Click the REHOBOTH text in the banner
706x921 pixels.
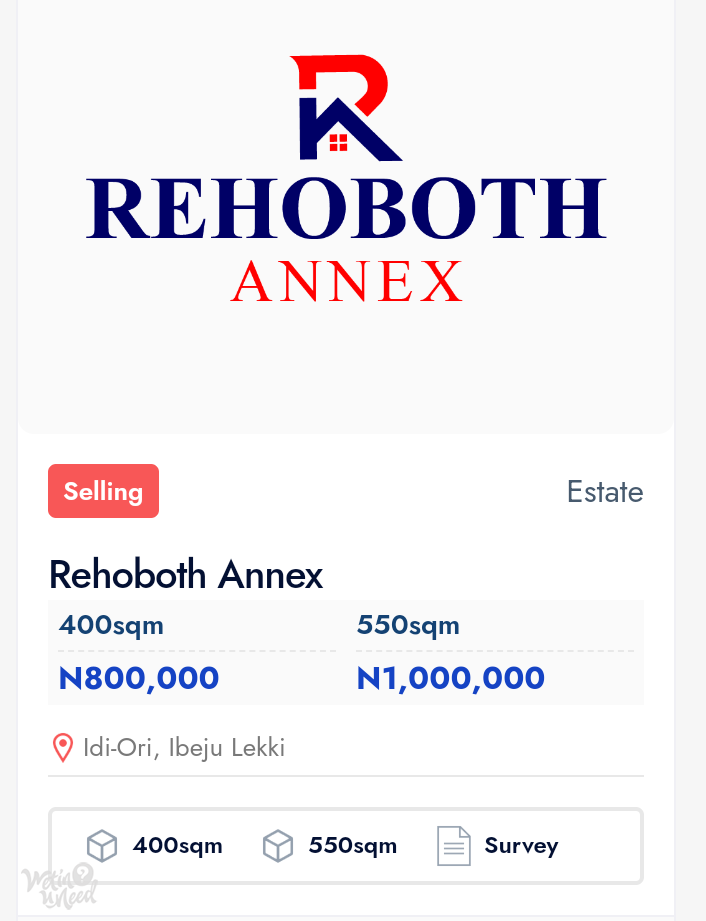347,209
